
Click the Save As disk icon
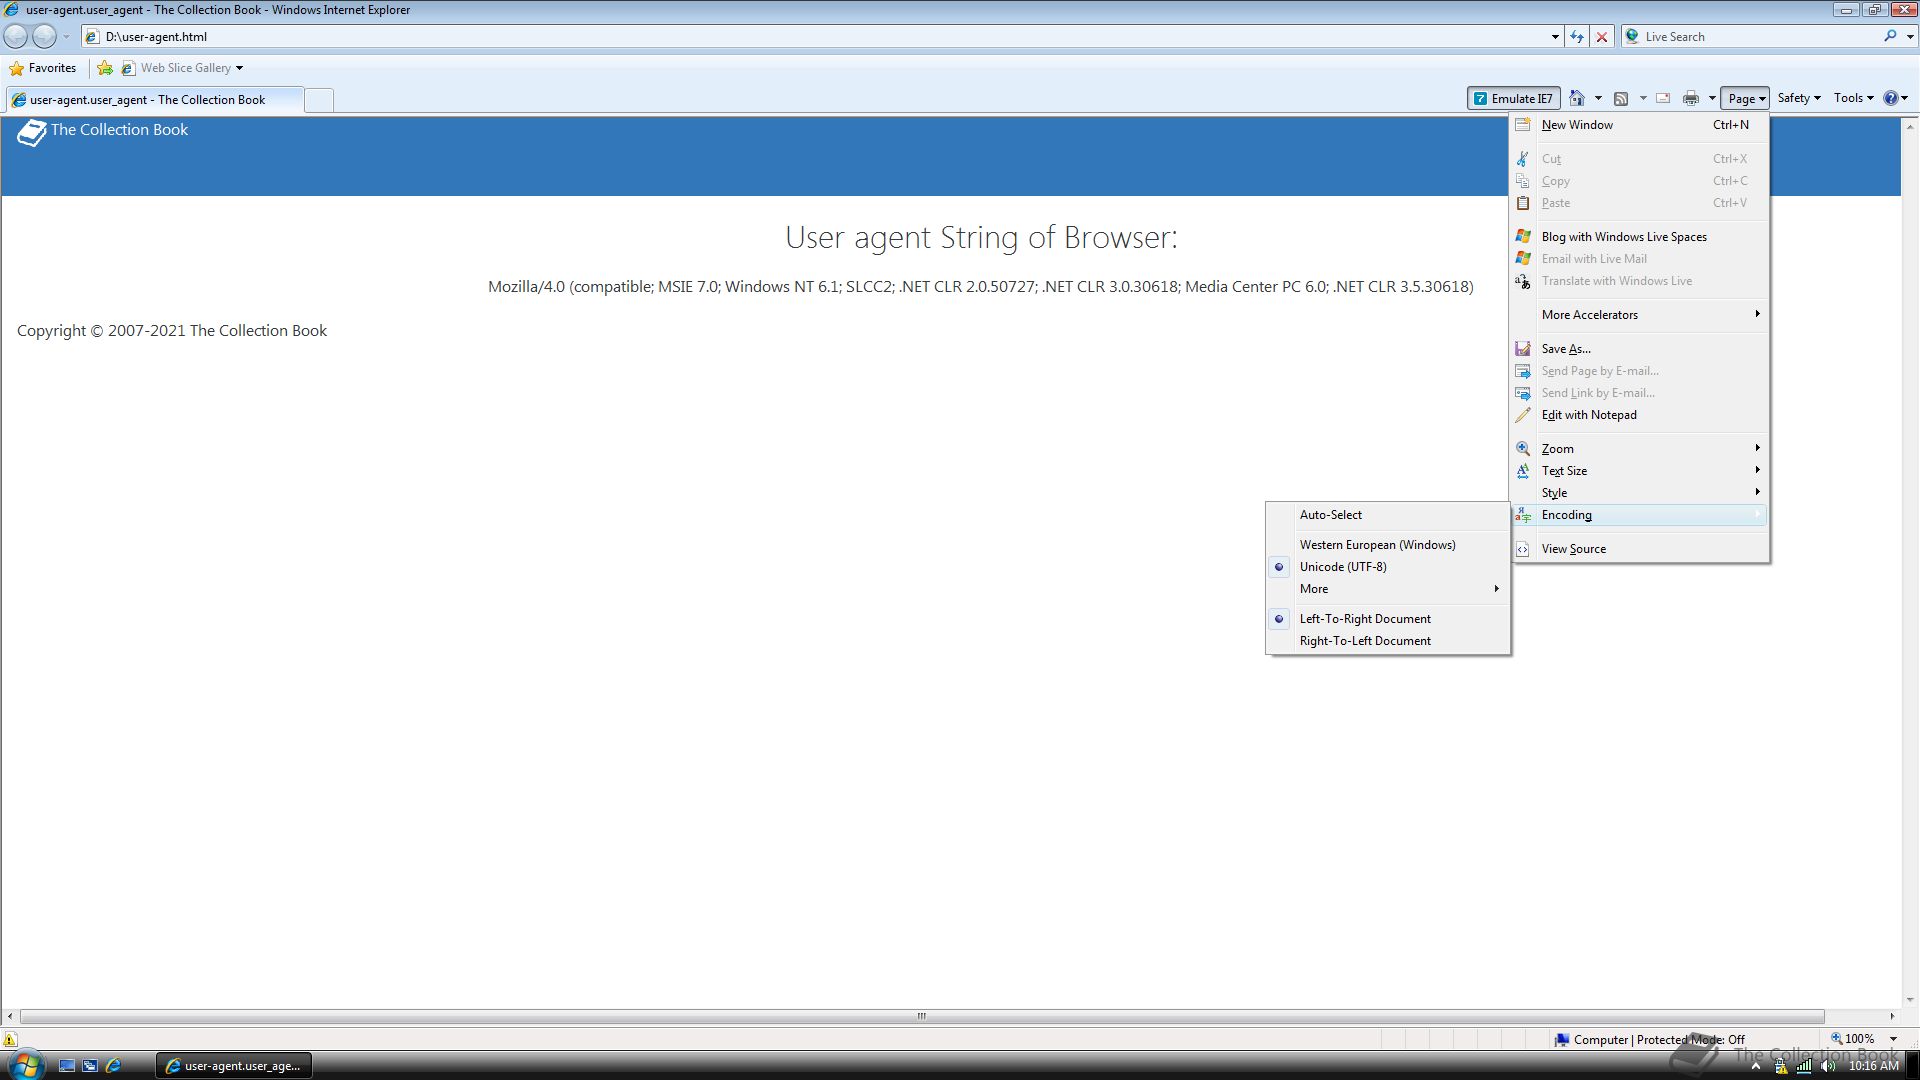click(1523, 349)
